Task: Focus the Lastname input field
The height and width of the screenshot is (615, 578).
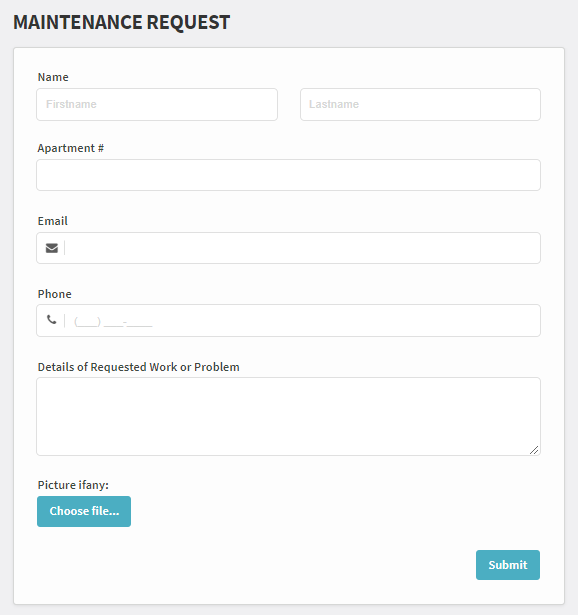Action: pyautogui.click(x=420, y=104)
